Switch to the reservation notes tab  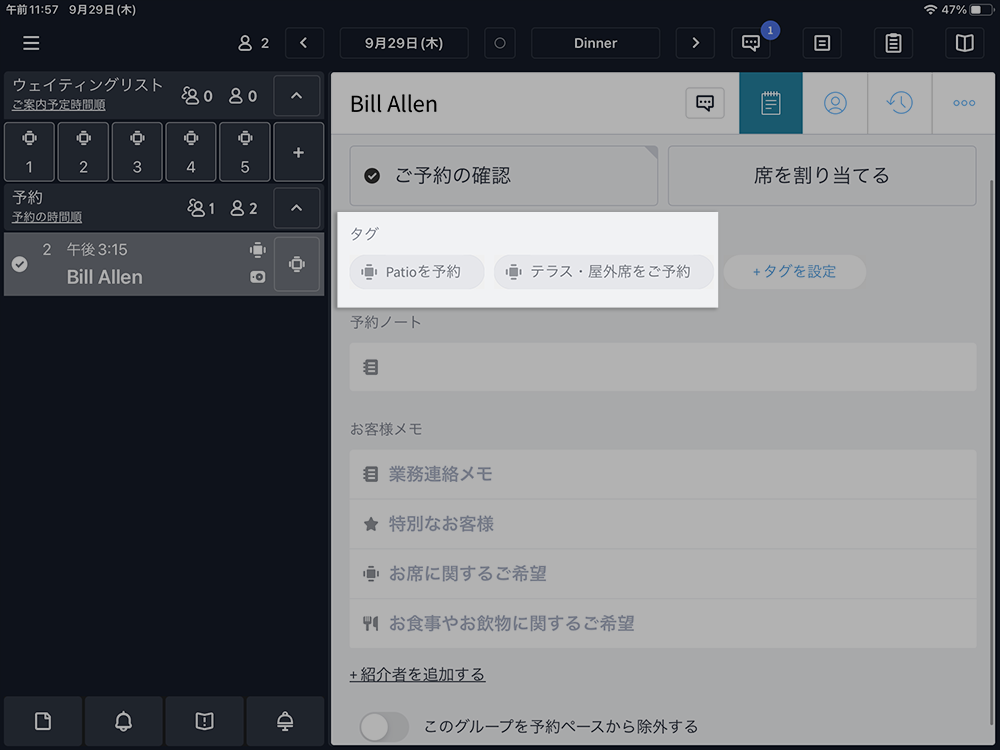[x=770, y=103]
